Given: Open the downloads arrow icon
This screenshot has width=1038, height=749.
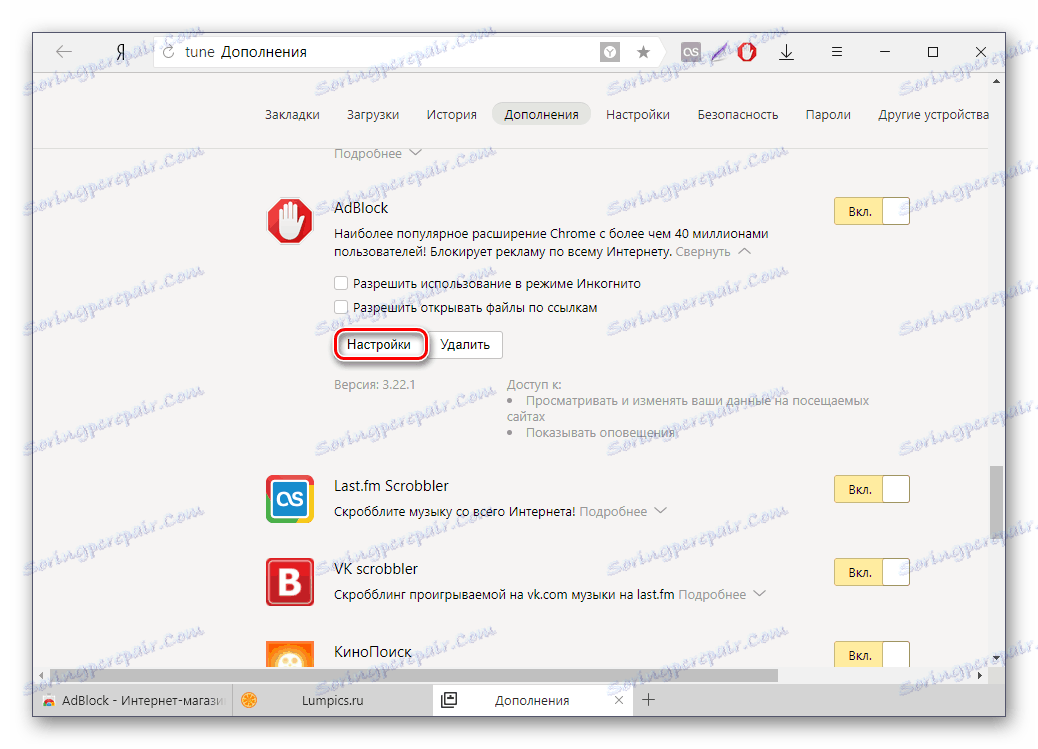Looking at the screenshot, I should pos(786,52).
